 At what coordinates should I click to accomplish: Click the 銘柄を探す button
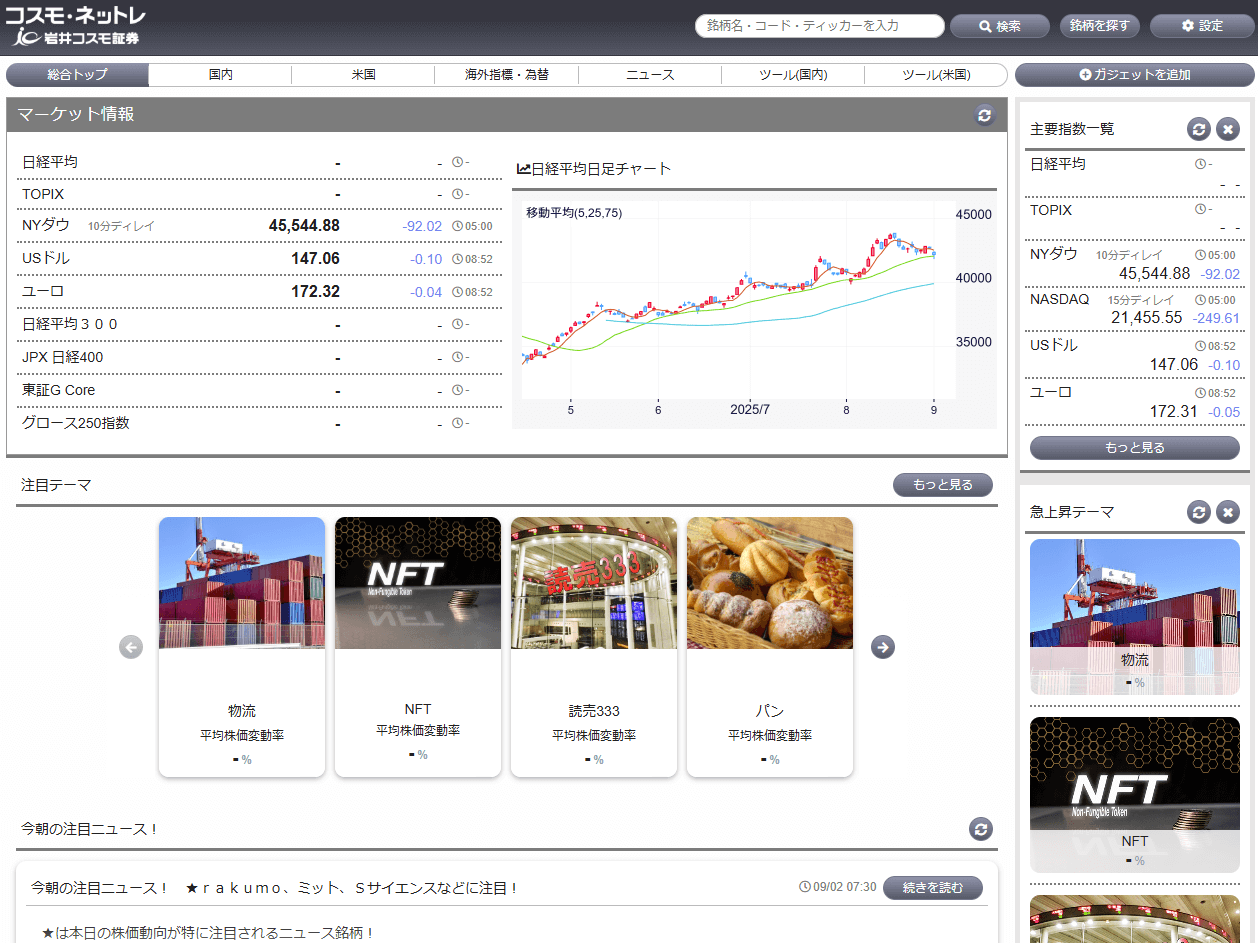point(1099,26)
